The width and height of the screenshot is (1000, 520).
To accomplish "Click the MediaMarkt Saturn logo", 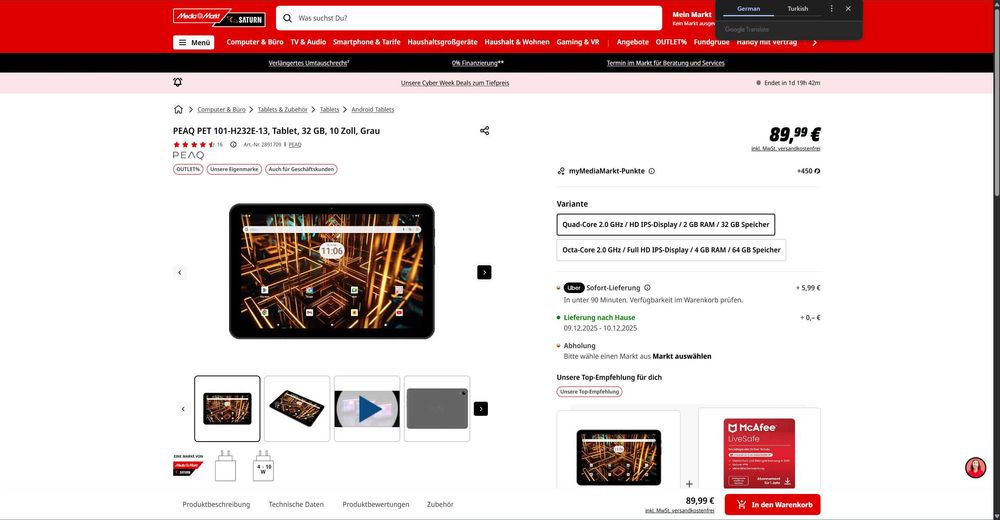I will click(219, 18).
